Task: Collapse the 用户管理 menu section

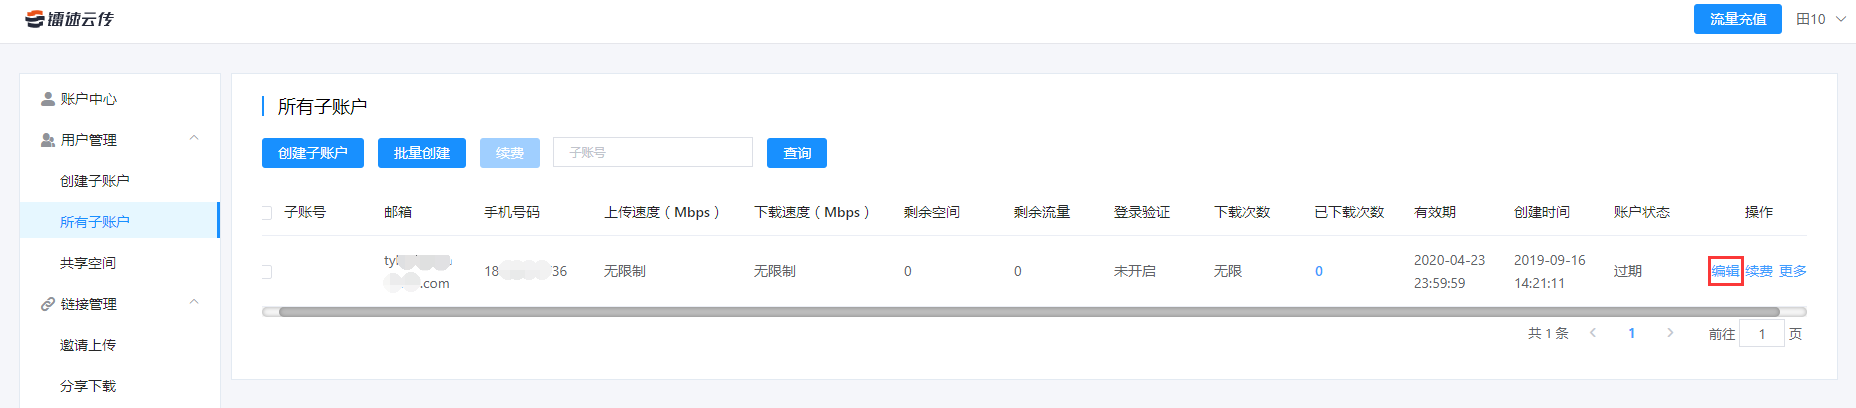Action: pyautogui.click(x=194, y=139)
